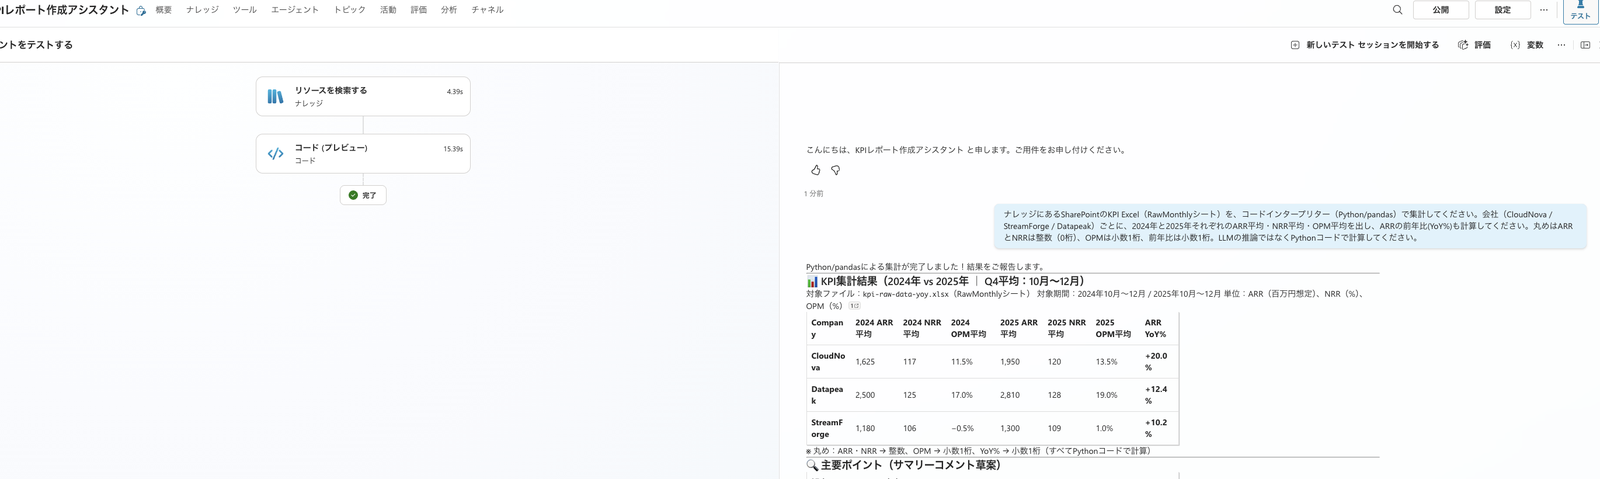Switch to the ナレッジ tab

[x=202, y=10]
